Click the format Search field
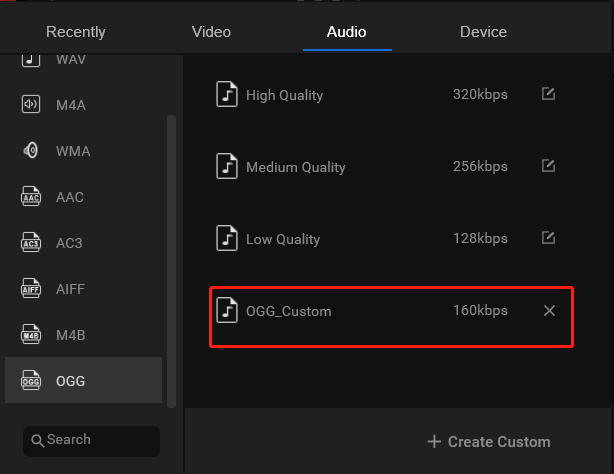This screenshot has width=614, height=474. 91,441
